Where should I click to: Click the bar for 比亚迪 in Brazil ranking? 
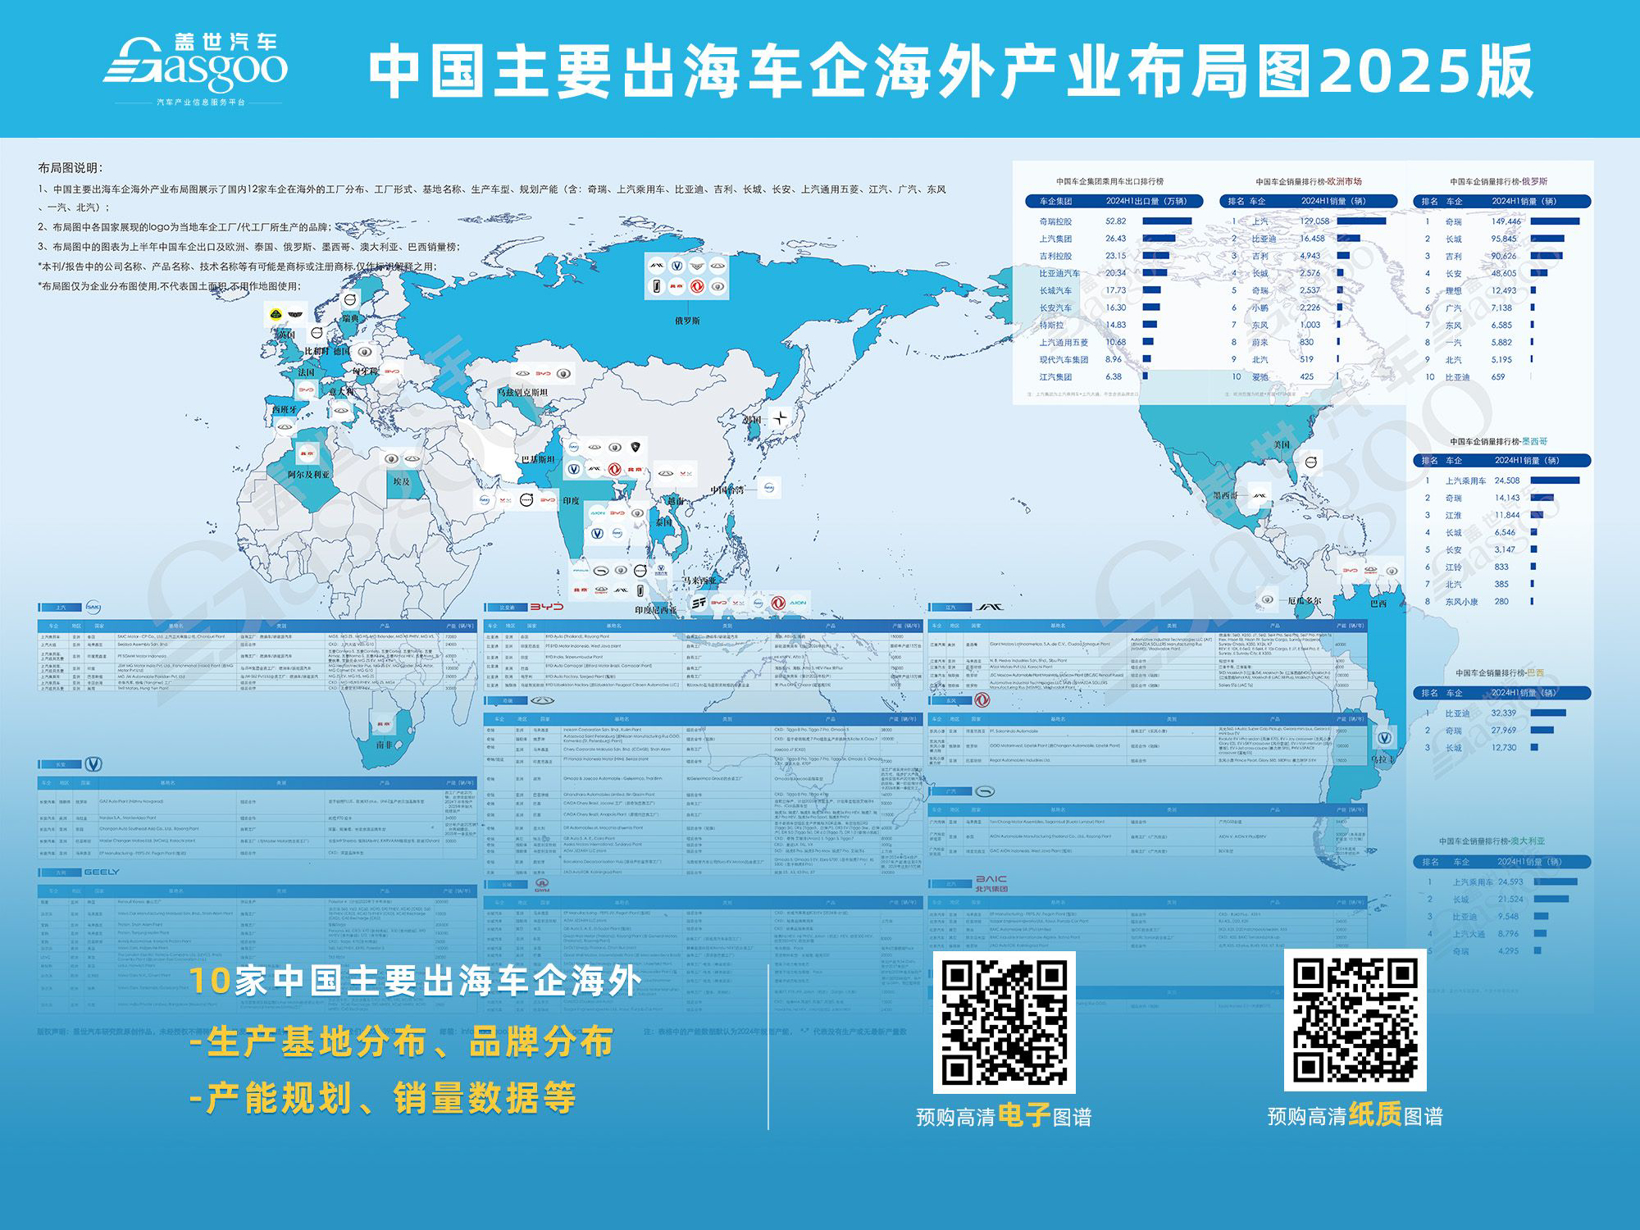coord(1548,713)
